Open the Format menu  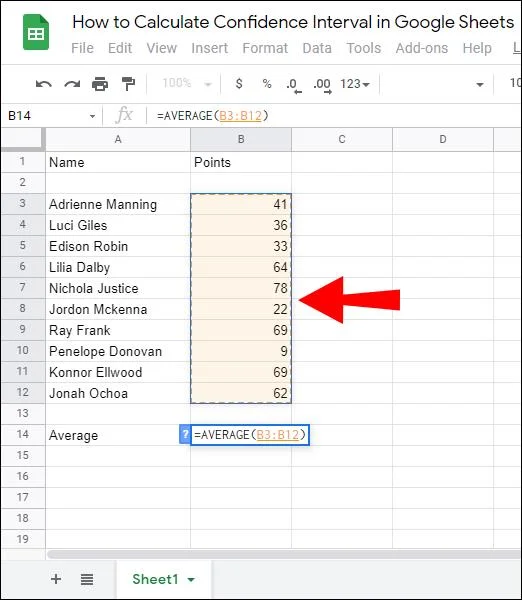coord(265,48)
